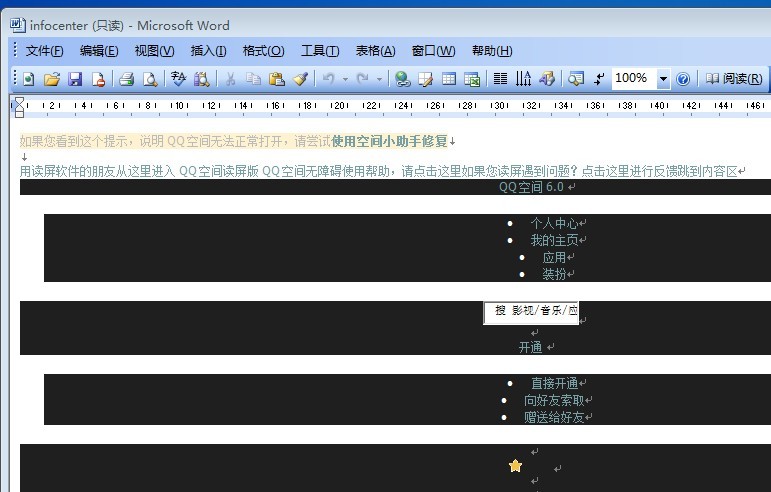Open the Undo history dropdown arrow
This screenshot has height=492, width=771.
tap(345, 79)
